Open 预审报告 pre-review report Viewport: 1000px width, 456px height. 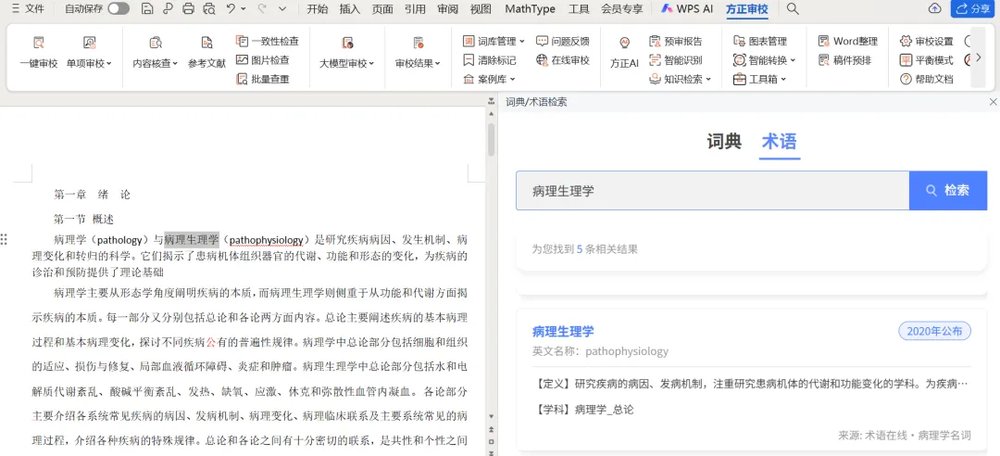675,41
